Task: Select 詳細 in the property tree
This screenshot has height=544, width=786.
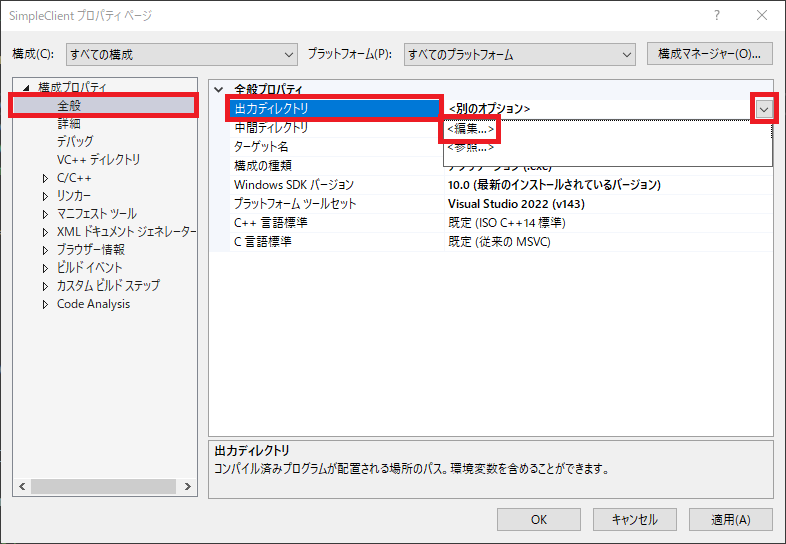Action: pos(68,124)
